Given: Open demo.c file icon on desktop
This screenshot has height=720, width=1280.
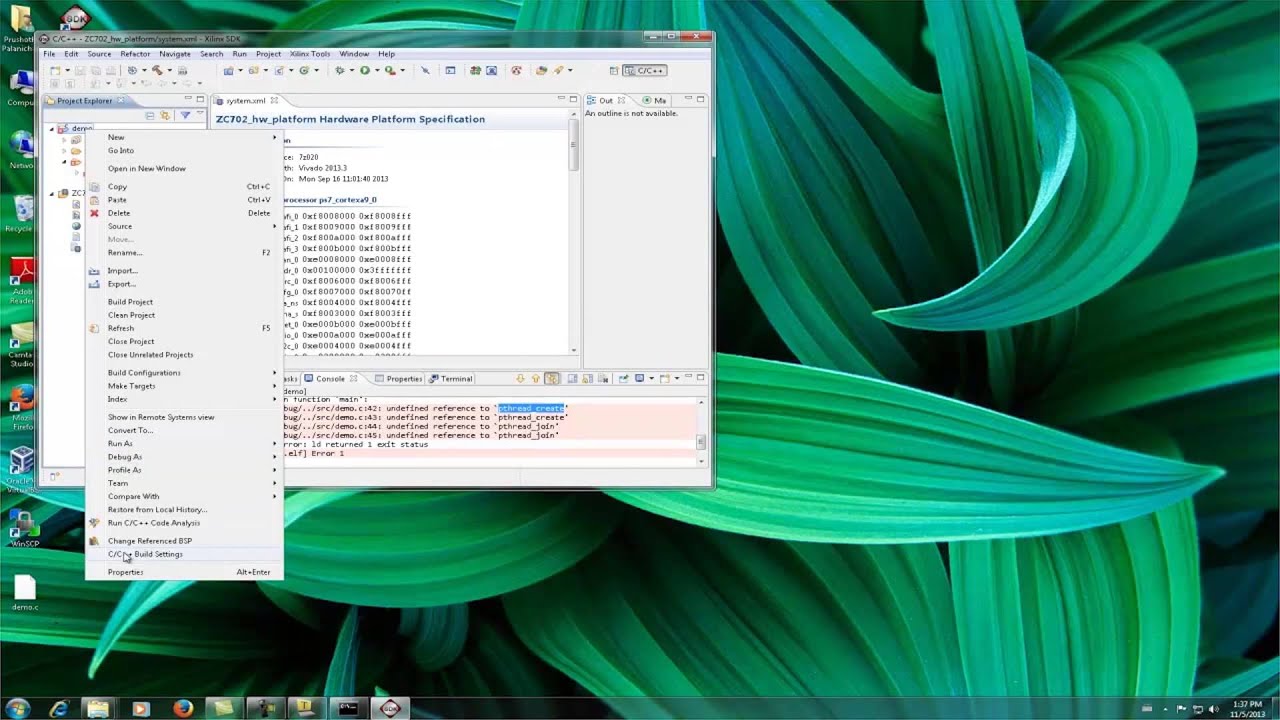Looking at the screenshot, I should point(25,592).
